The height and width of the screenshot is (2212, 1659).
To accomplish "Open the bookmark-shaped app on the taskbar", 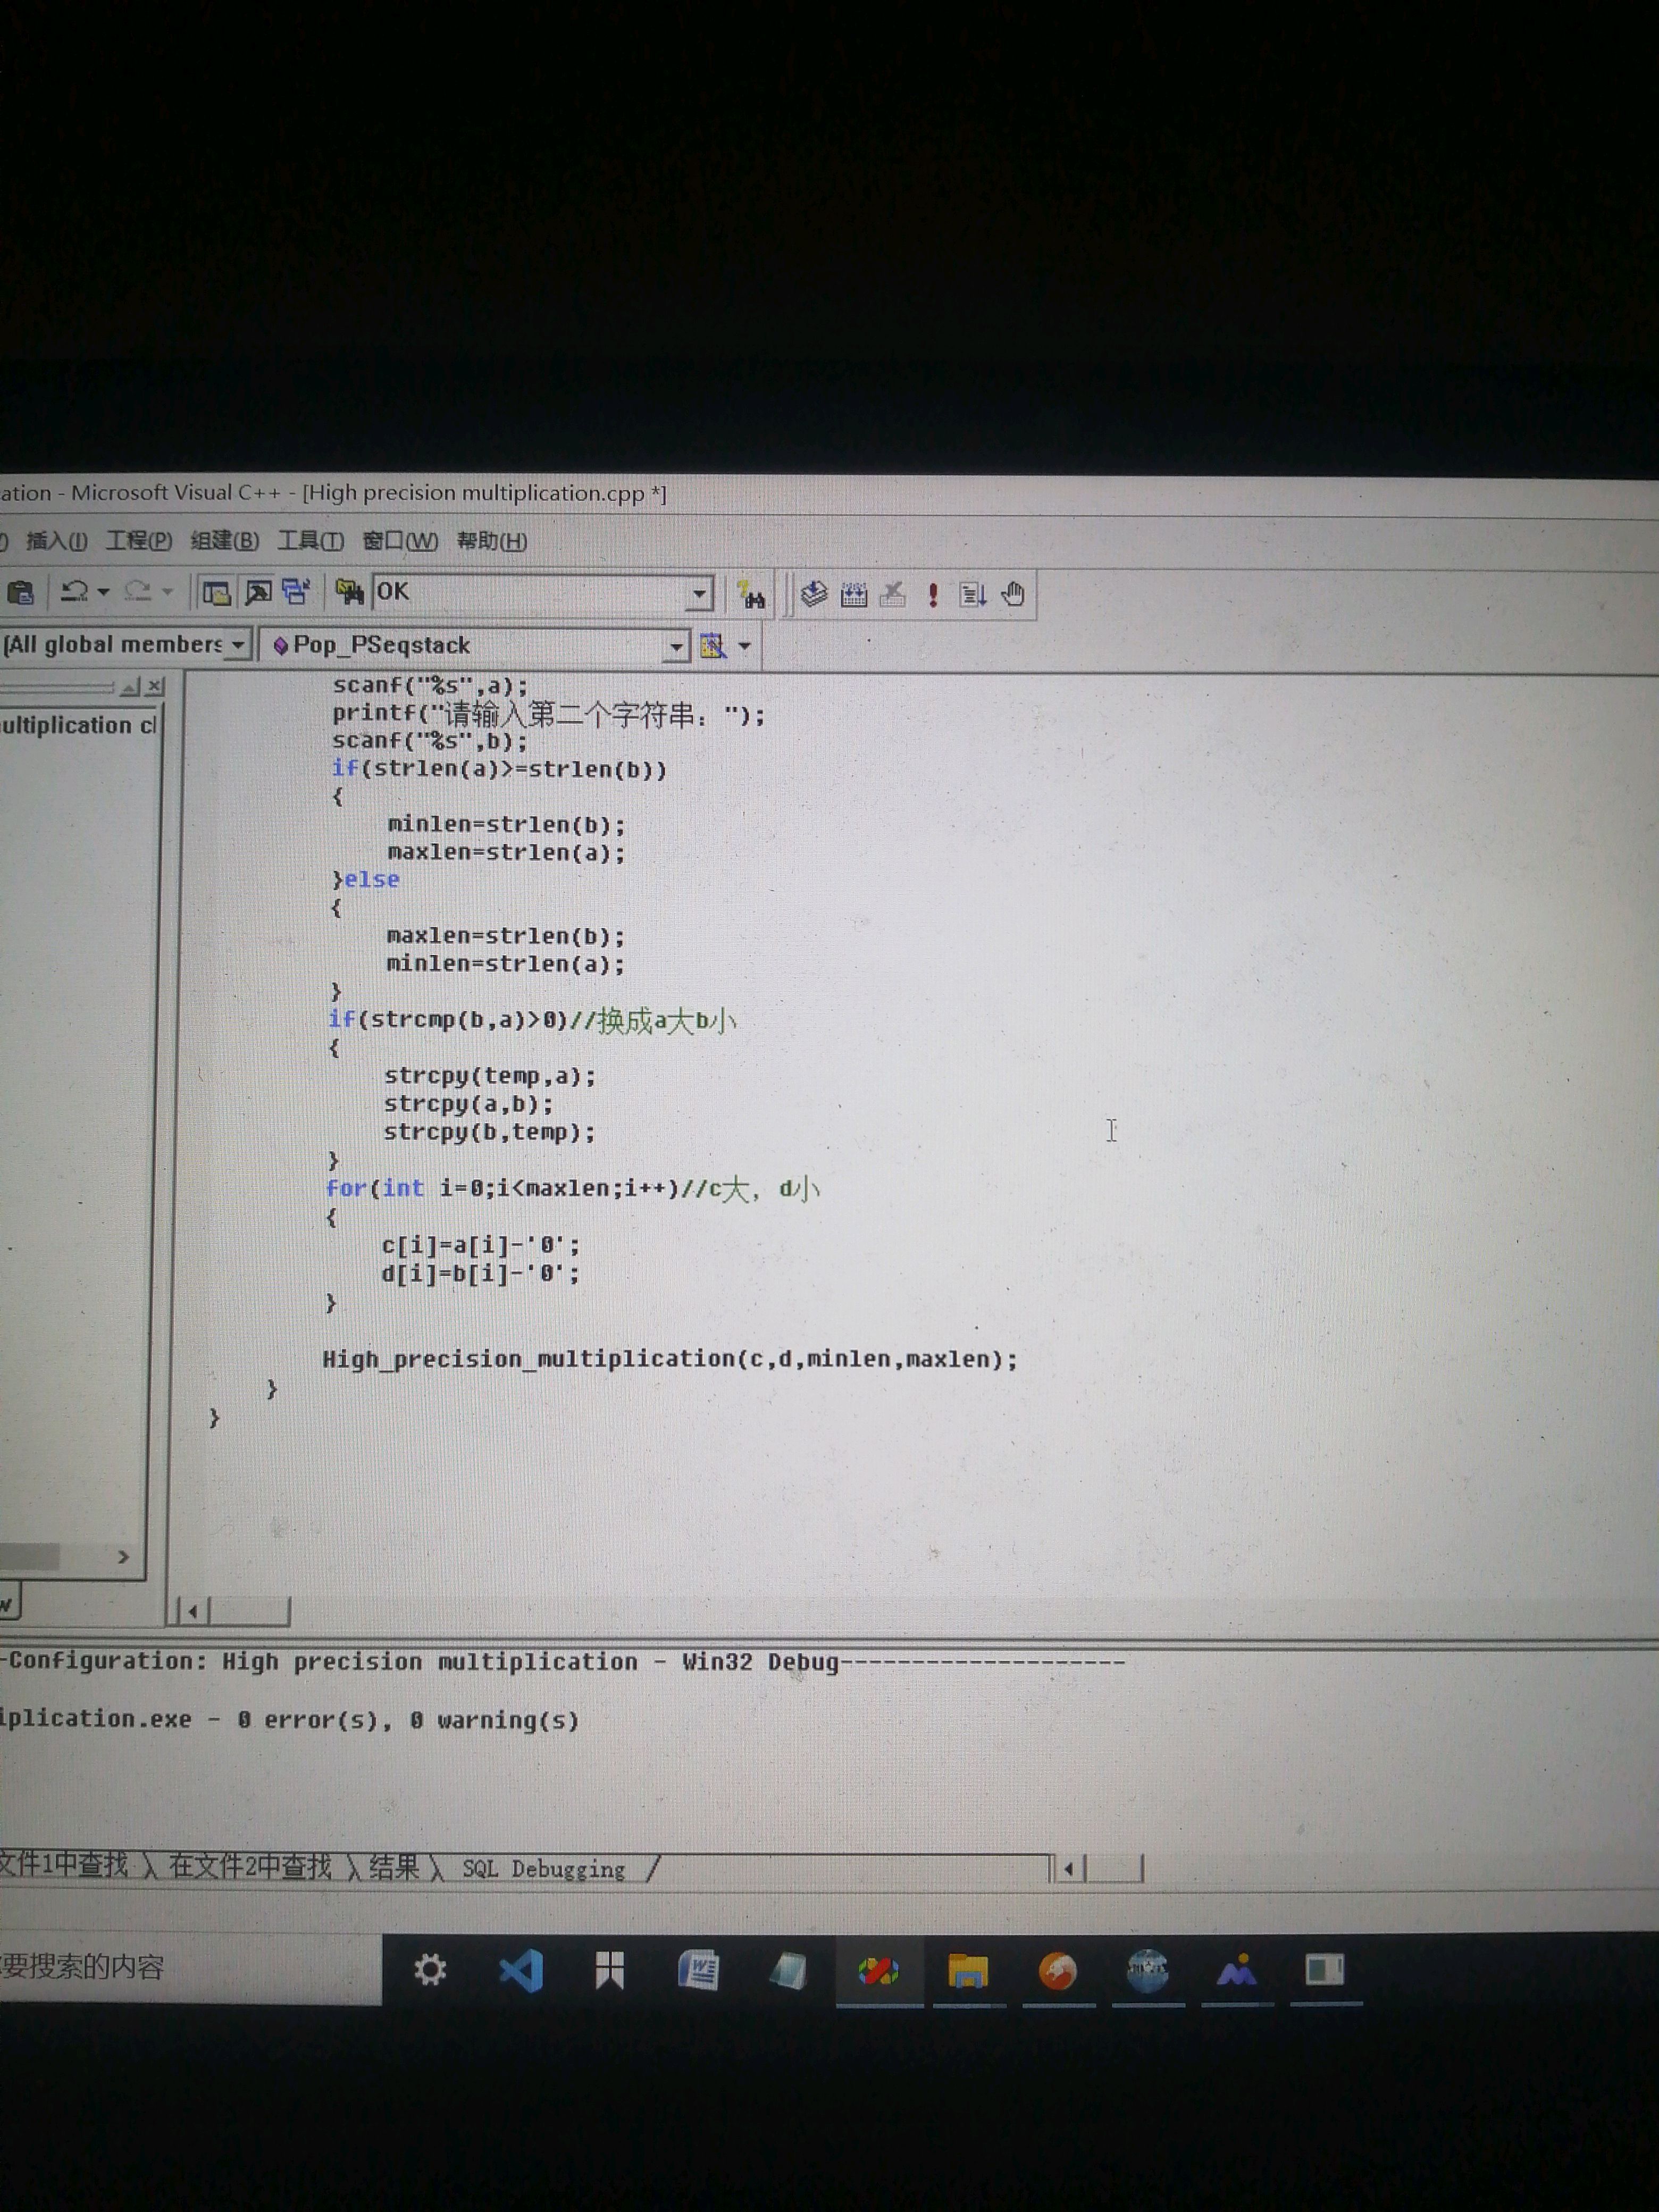I will (609, 1971).
